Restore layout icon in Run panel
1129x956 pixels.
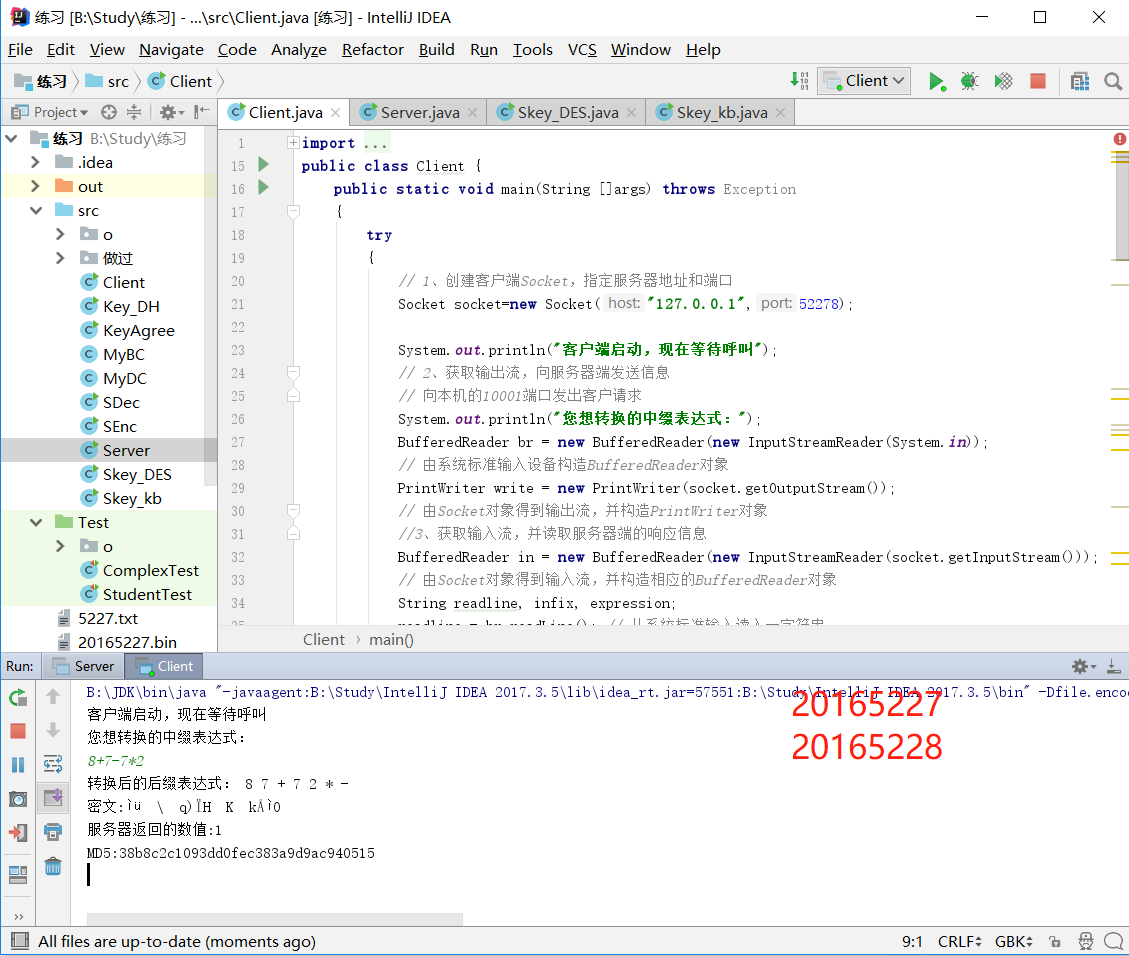click(x=18, y=874)
